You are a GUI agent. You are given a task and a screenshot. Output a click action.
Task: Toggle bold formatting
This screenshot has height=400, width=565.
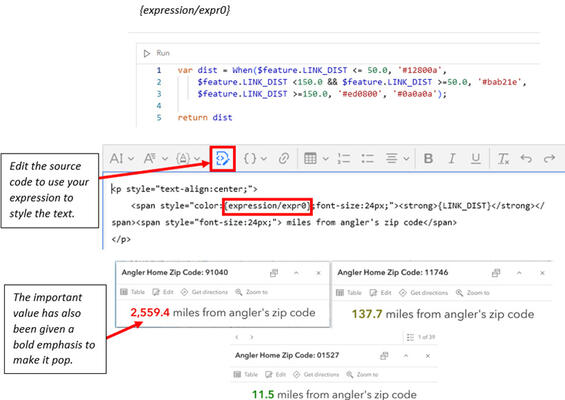point(428,159)
